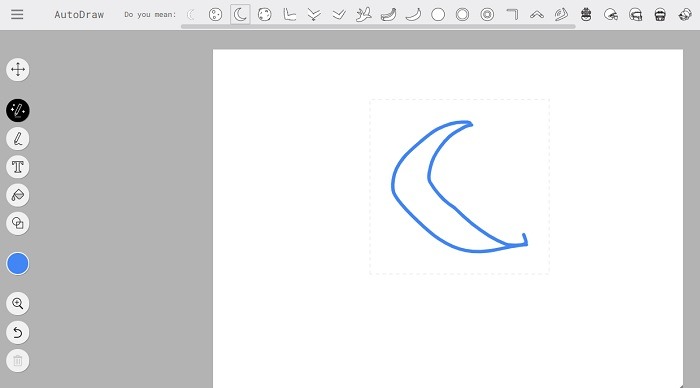Open the blue color picker swatch

[18, 263]
